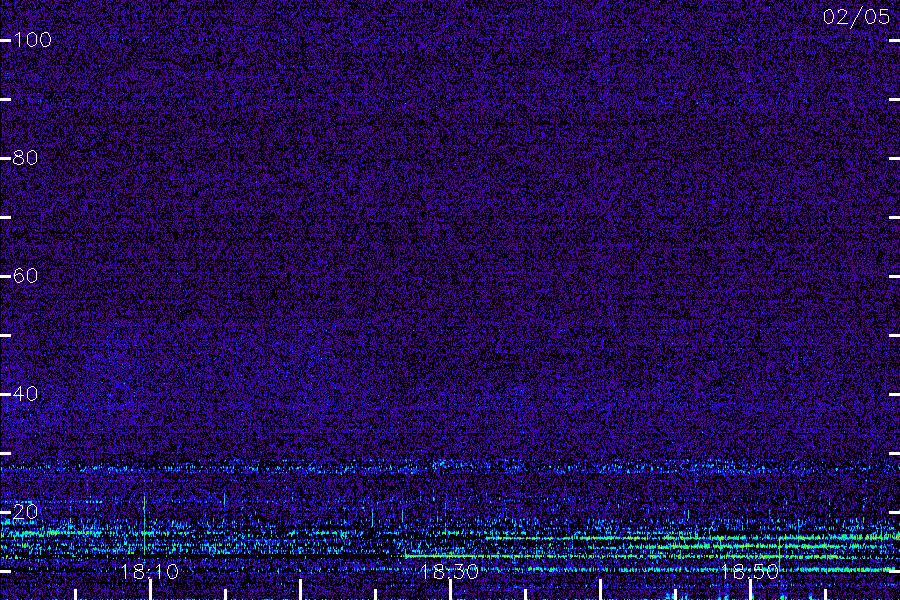Screen dimensions: 900x600
Task: Click the 80 frequency axis label
Action: (25, 157)
